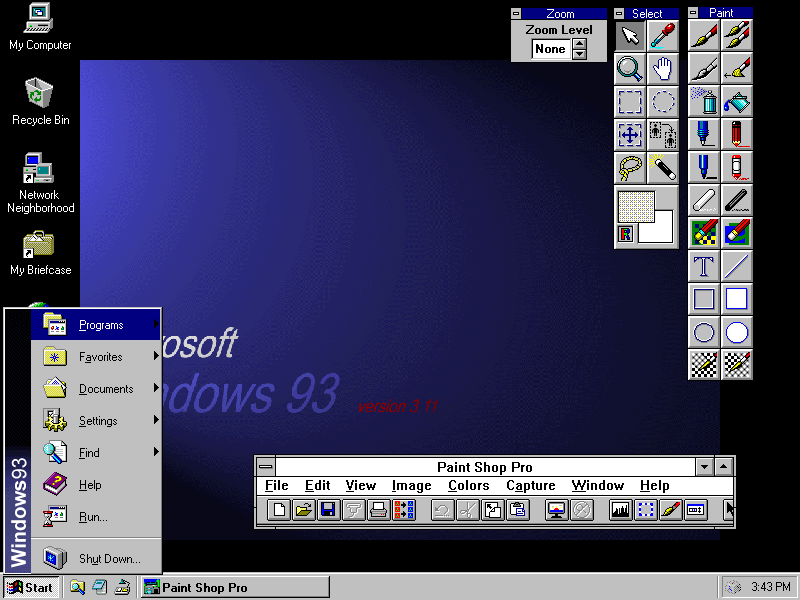Choose the Lasso freehand selection tool
Image resolution: width=800 pixels, height=600 pixels.
(x=629, y=166)
